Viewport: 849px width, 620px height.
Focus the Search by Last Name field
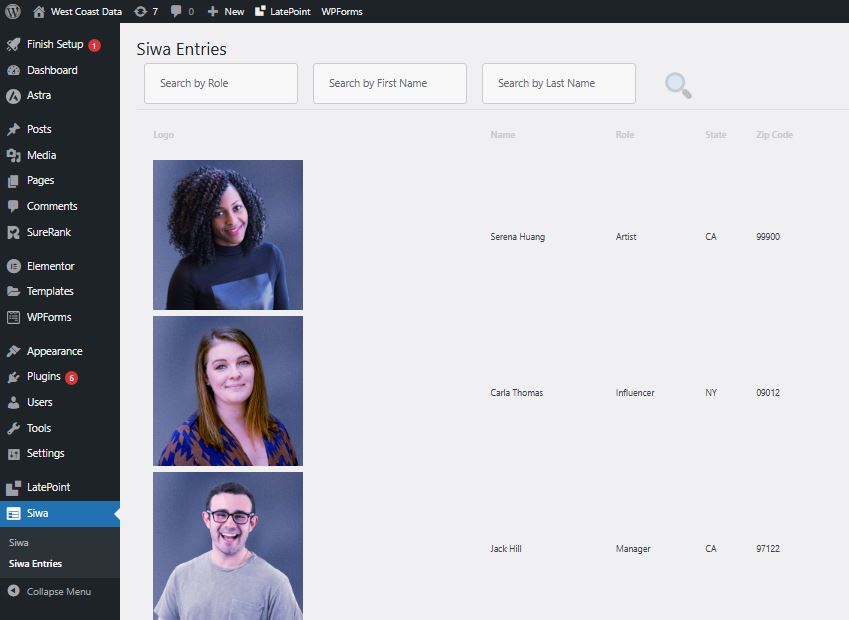(x=559, y=83)
